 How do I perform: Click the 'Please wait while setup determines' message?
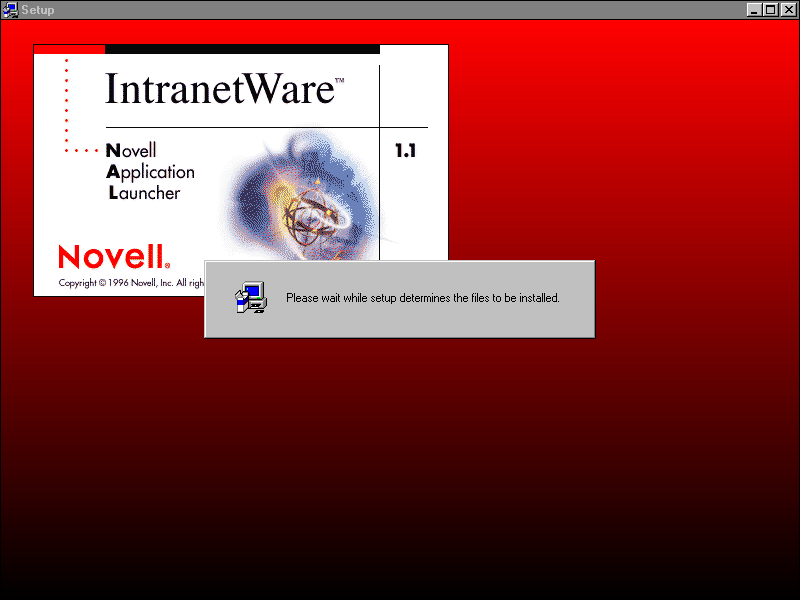[422, 298]
